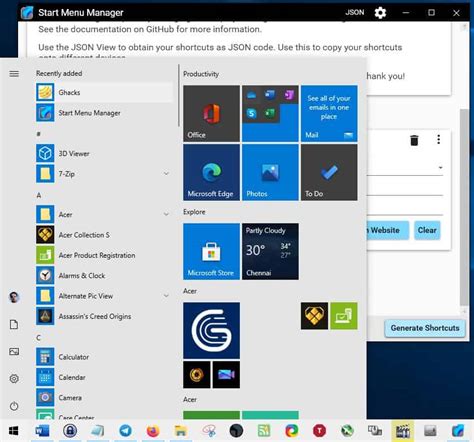Click the small video camera tile under Acer

(226, 375)
